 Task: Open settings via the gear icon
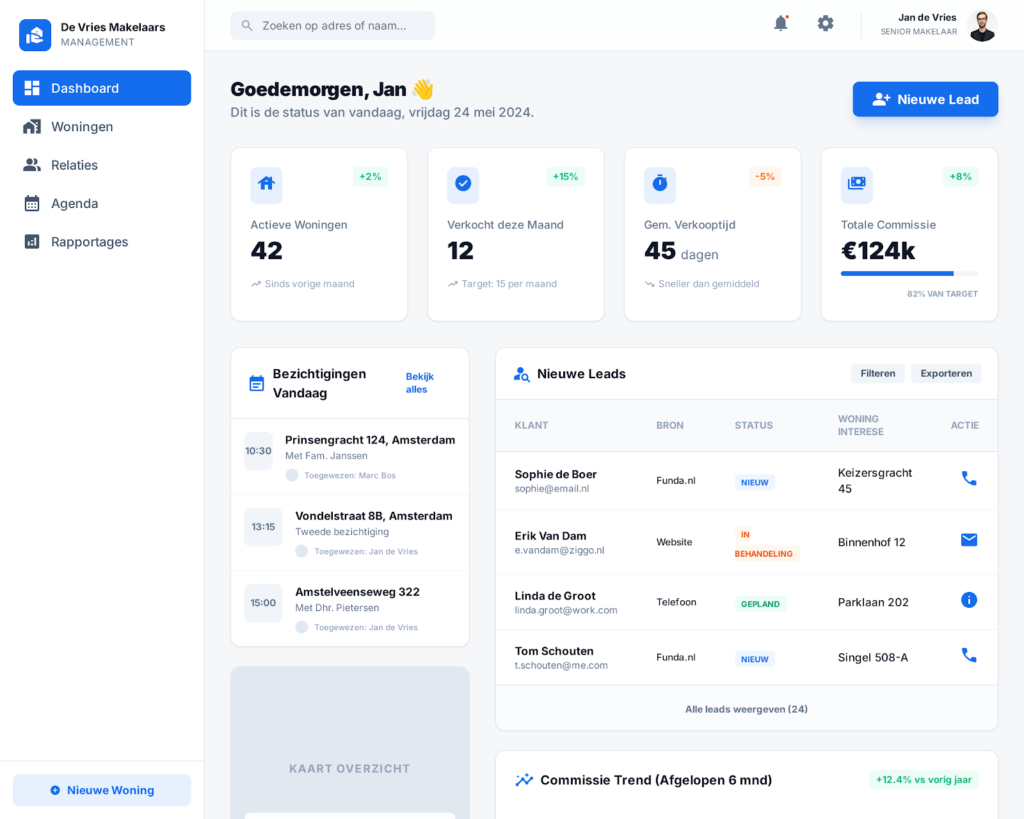click(825, 23)
